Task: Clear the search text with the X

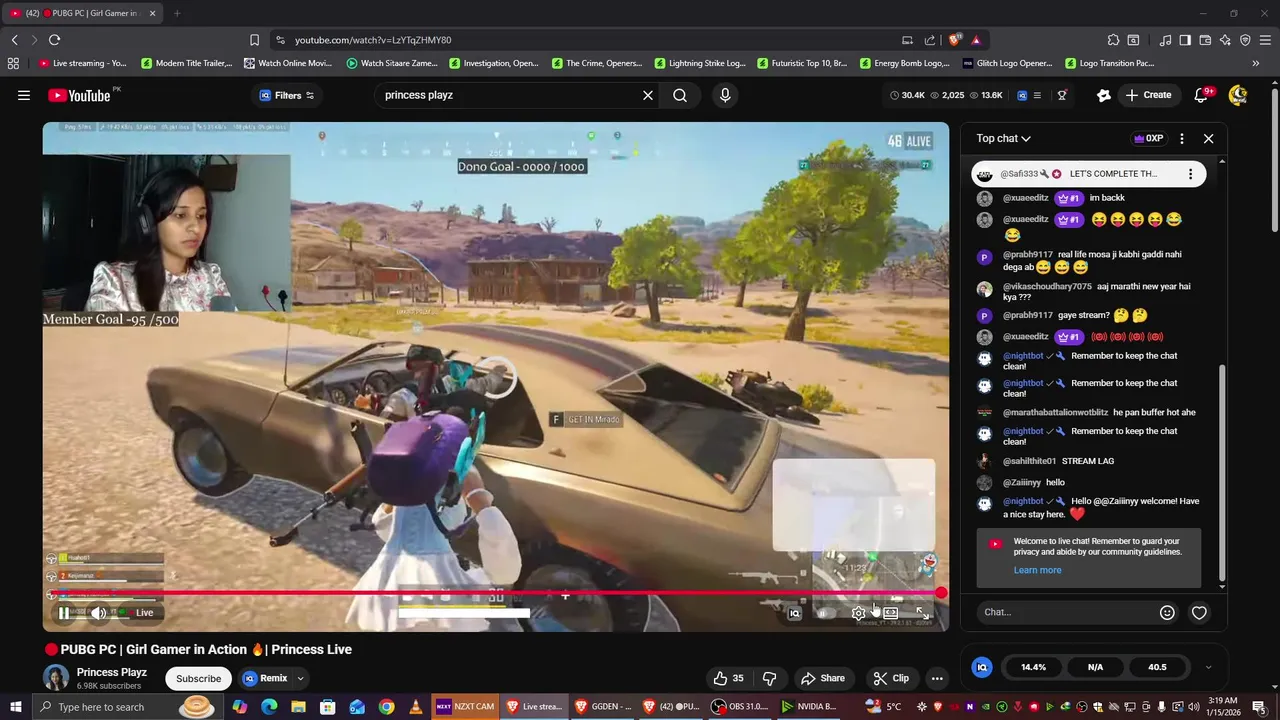Action: (648, 96)
